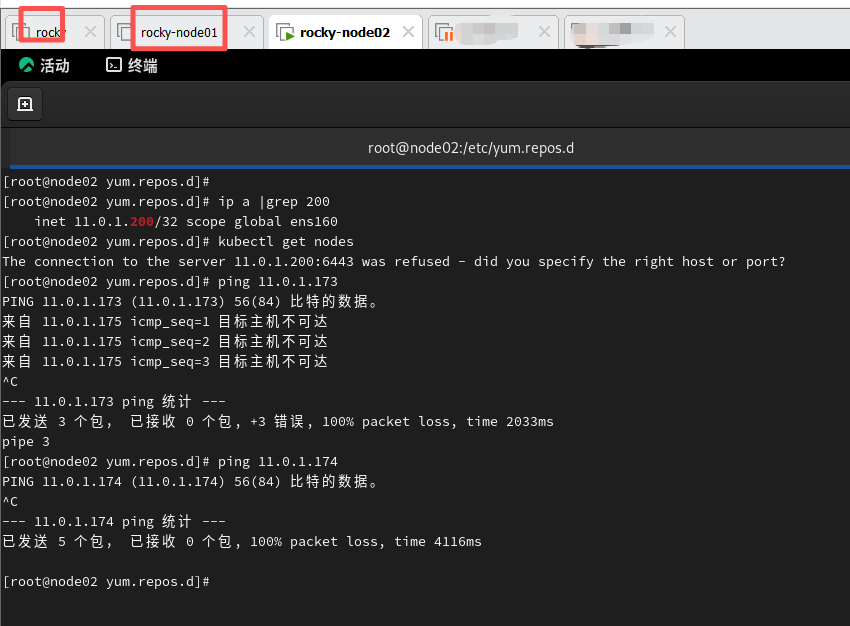The width and height of the screenshot is (850, 626).
Task: Click the terminal title root@node02:/etc/yum.repos.d
Action: point(471,148)
